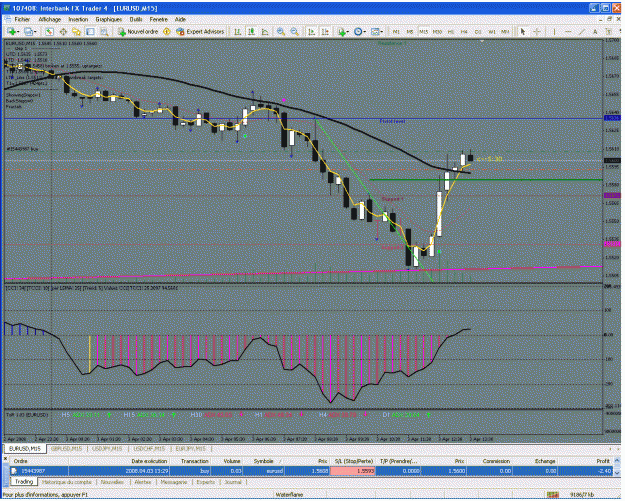The image size is (625, 501).
Task: Select the trendline drawing tool
Action: (x=582, y=31)
